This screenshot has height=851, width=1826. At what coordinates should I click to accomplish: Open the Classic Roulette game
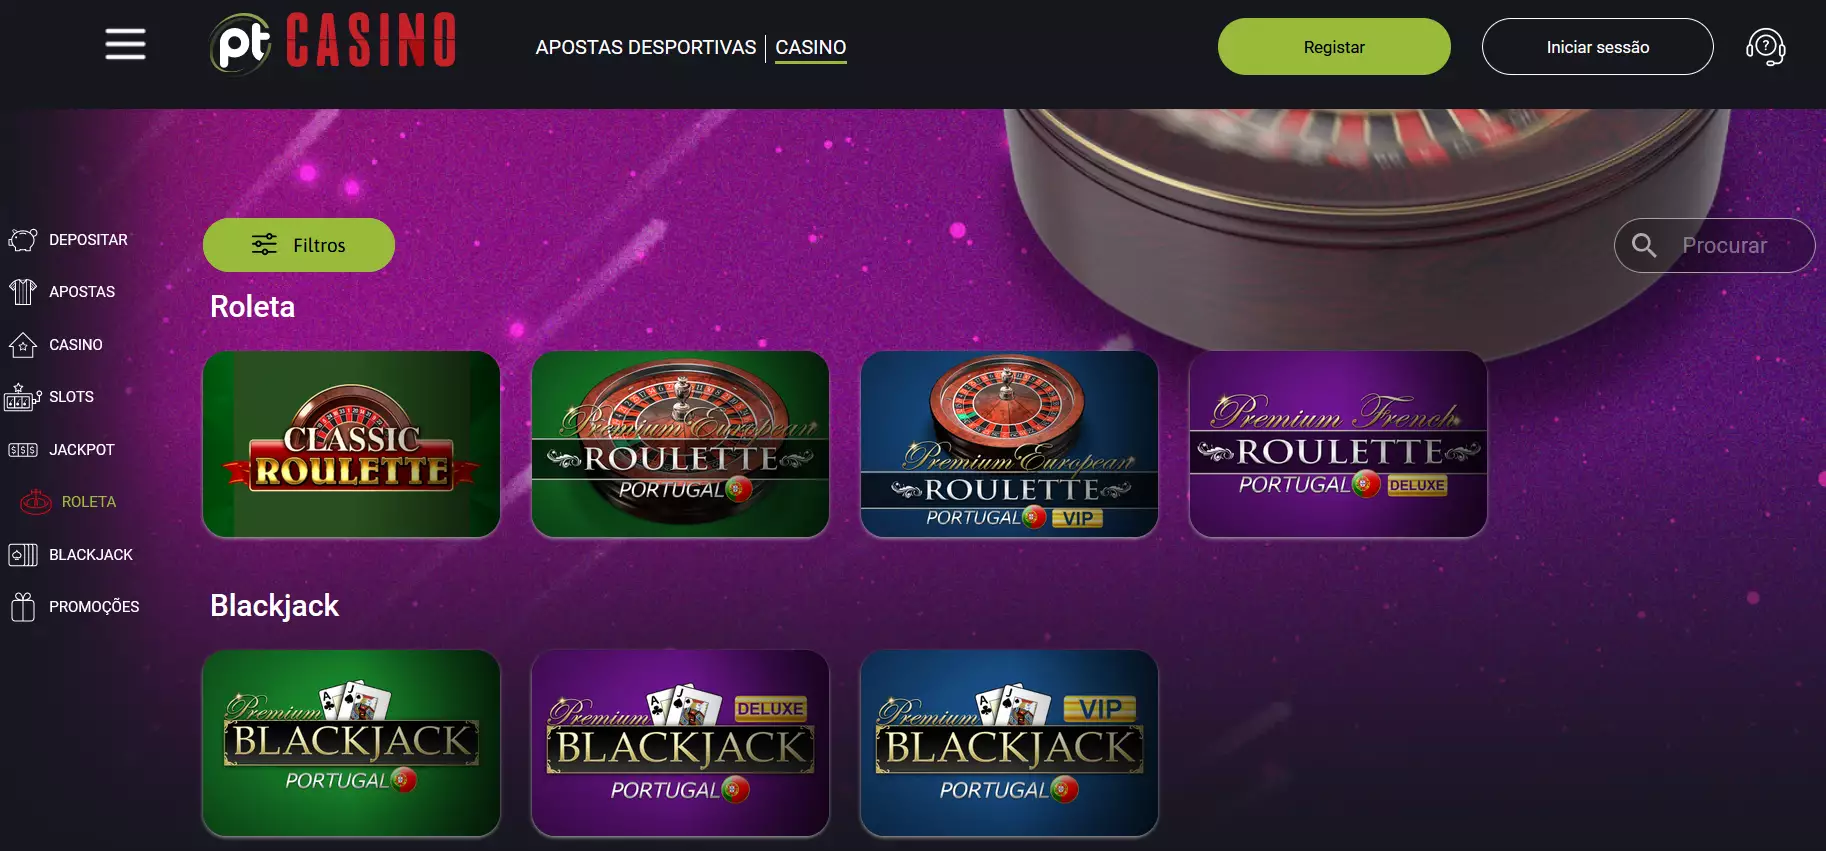[x=351, y=444]
